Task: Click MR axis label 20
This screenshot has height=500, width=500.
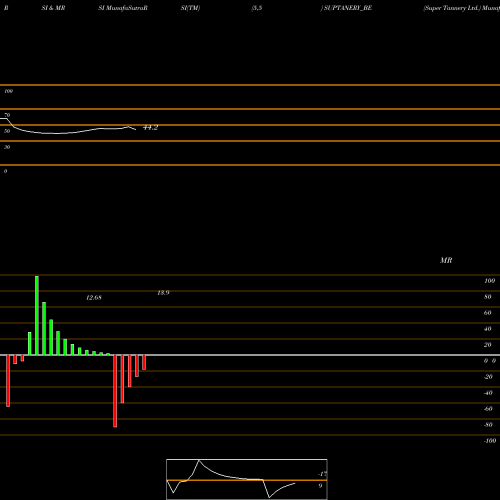Action: coord(487,345)
